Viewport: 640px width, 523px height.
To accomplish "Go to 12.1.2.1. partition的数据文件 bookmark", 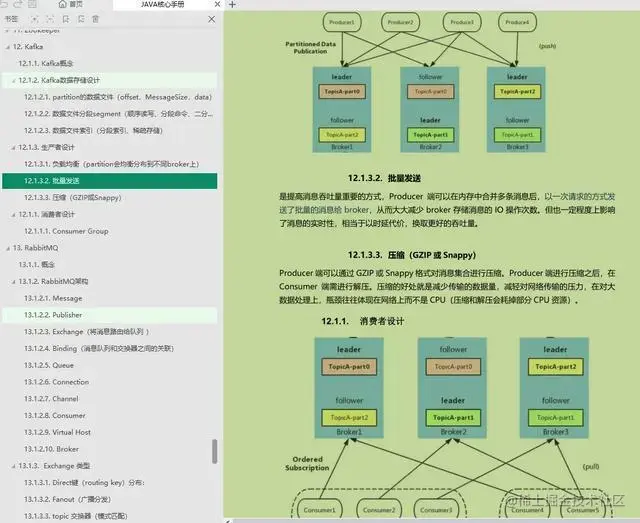I will point(118,97).
